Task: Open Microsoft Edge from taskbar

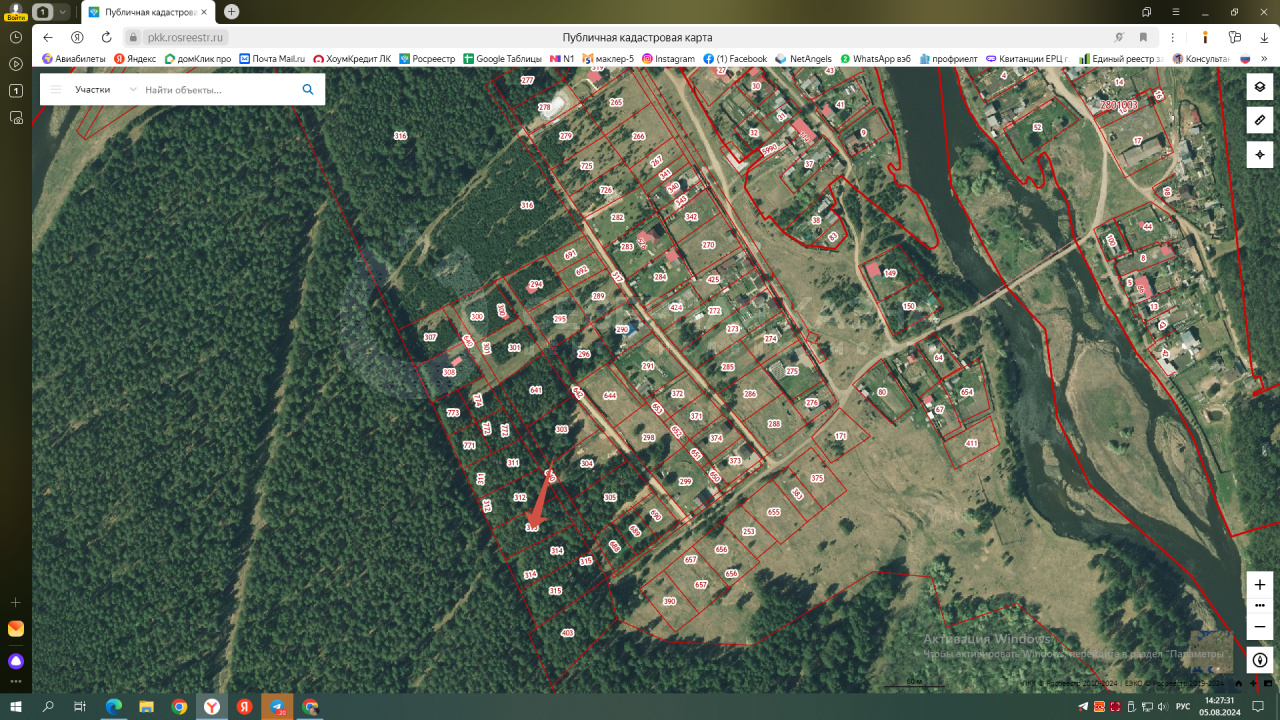Action: (114, 706)
